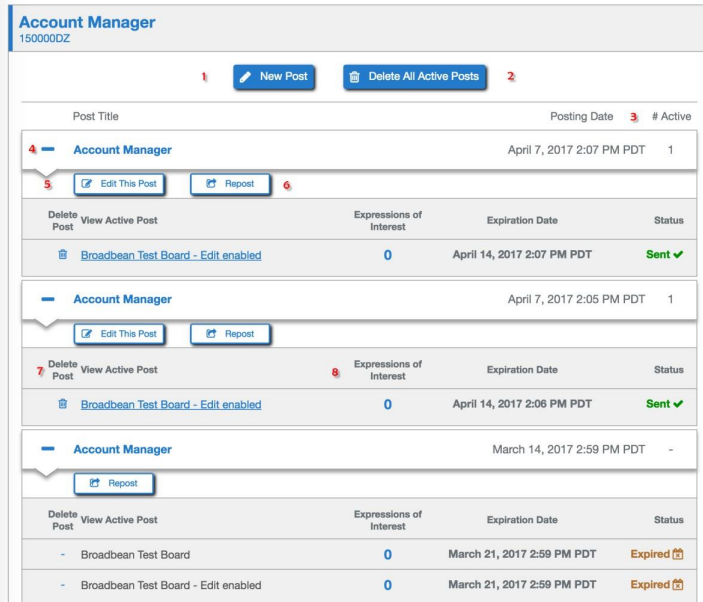
Task: Open Broadbean Test Board link expiring 2:06 PM
Action: pyautogui.click(x=171, y=404)
